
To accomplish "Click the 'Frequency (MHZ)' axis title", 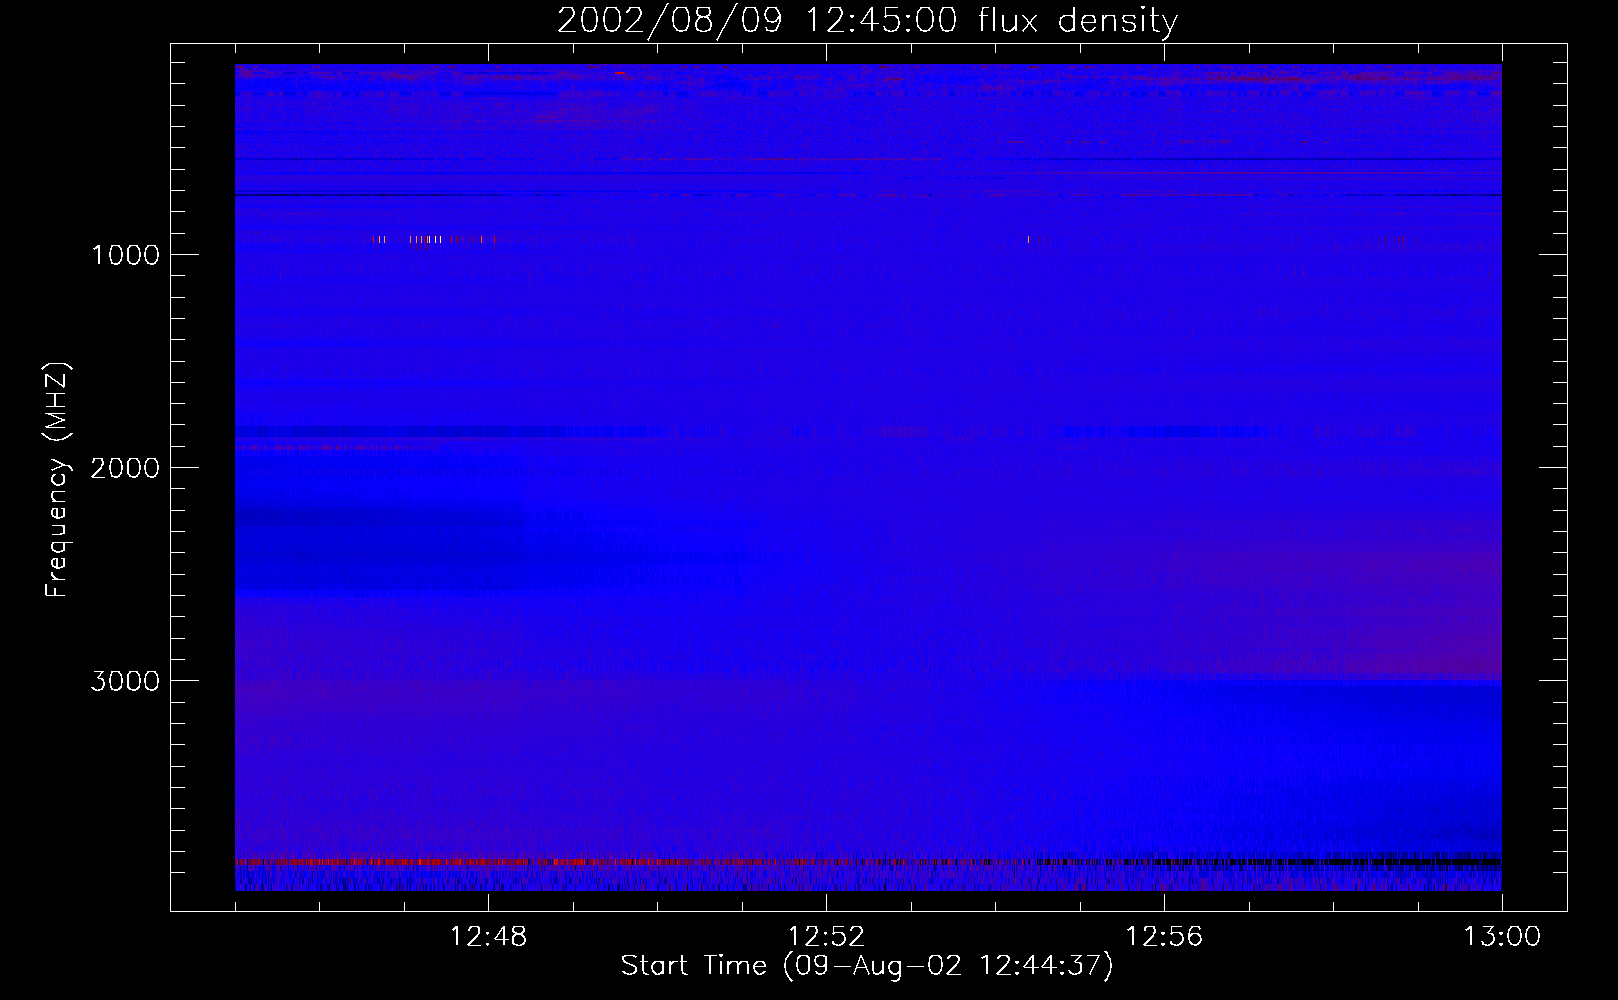I will (x=57, y=480).
